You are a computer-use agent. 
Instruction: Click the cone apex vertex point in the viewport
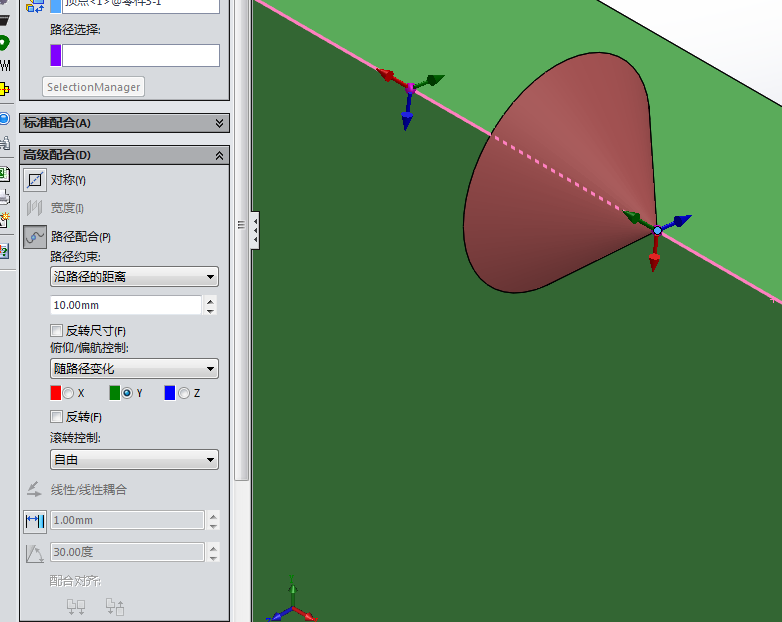pos(657,230)
